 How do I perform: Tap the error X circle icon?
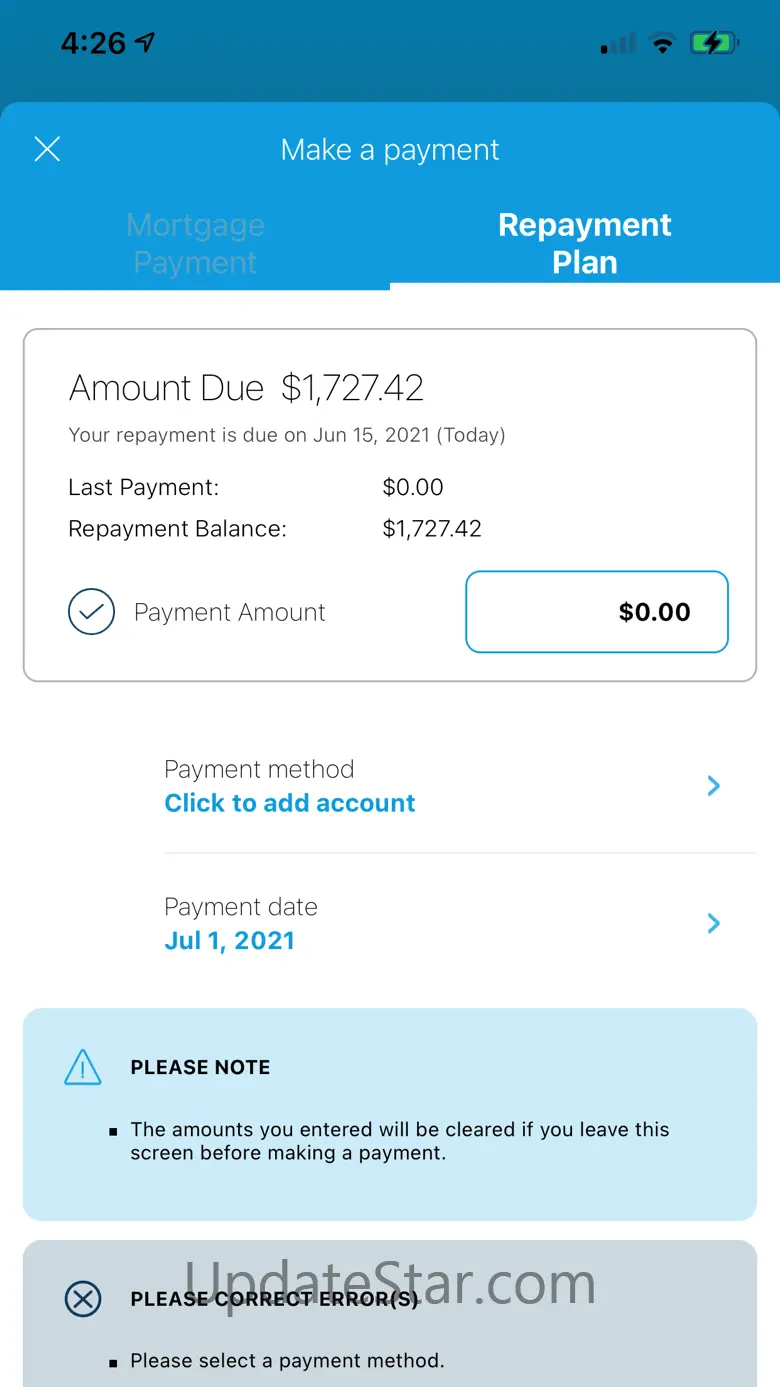83,1299
